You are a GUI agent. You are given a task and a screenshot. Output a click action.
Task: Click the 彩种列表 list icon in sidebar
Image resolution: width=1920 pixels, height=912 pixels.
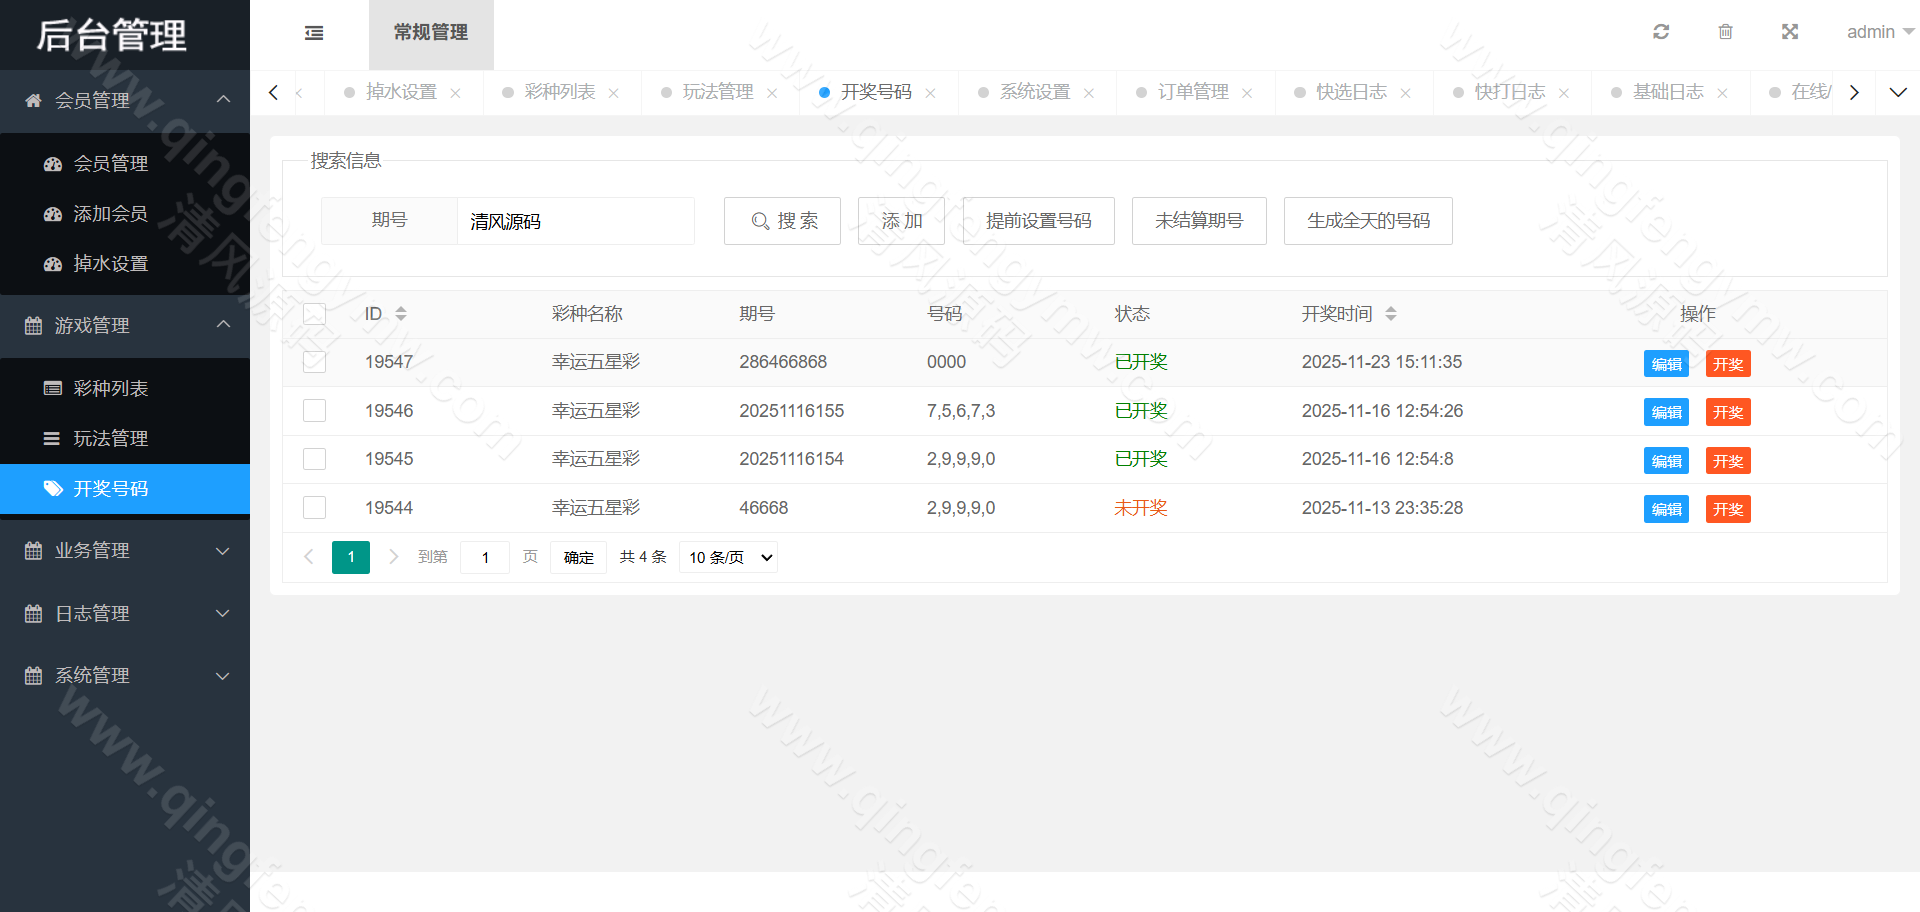(53, 388)
